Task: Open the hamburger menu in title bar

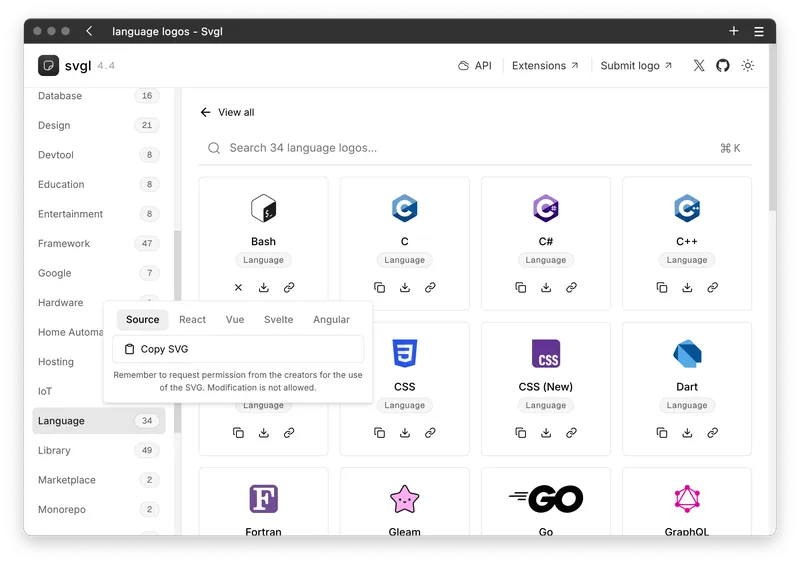Action: (x=759, y=32)
